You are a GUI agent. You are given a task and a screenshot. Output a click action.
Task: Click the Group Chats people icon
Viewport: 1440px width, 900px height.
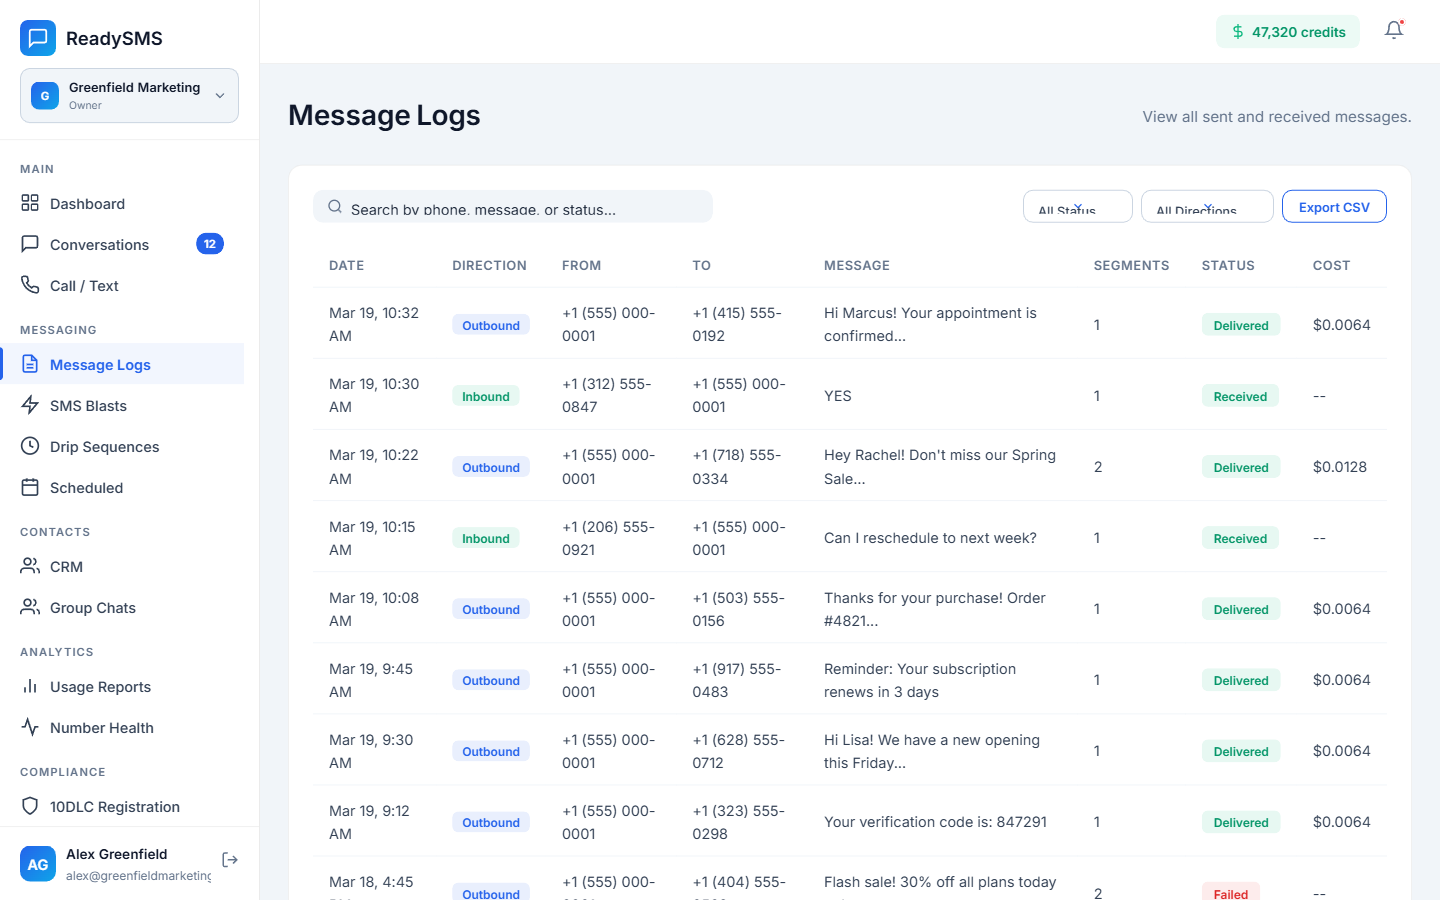click(30, 607)
